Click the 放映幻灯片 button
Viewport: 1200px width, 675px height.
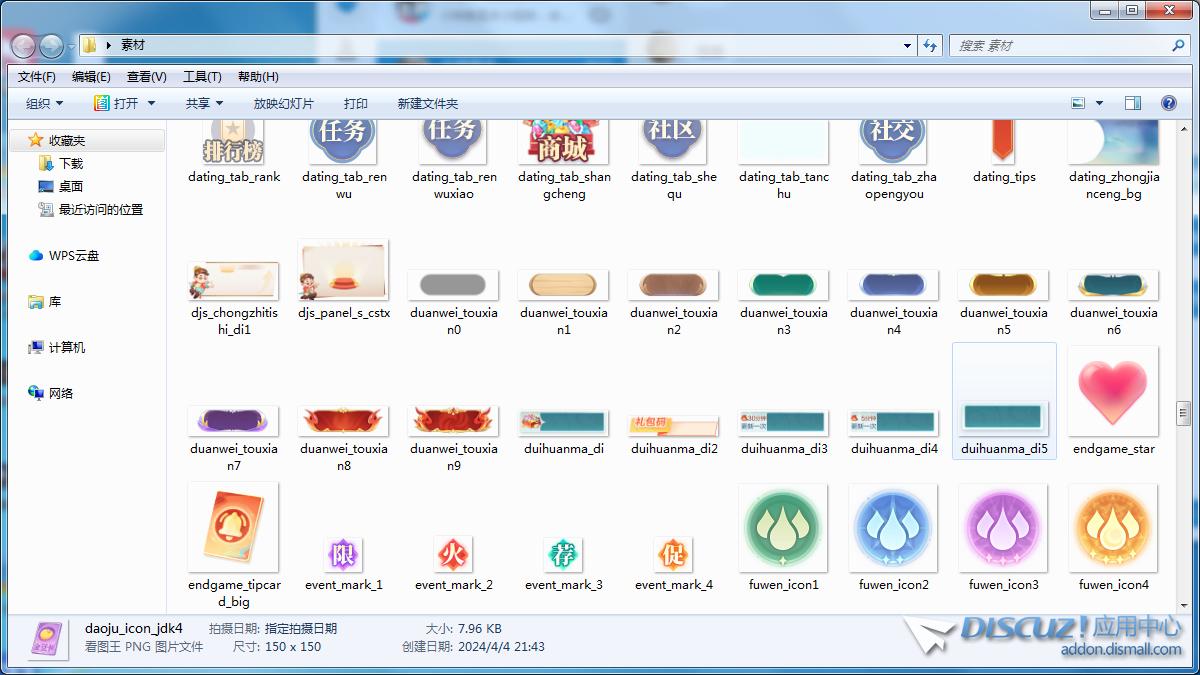(283, 103)
